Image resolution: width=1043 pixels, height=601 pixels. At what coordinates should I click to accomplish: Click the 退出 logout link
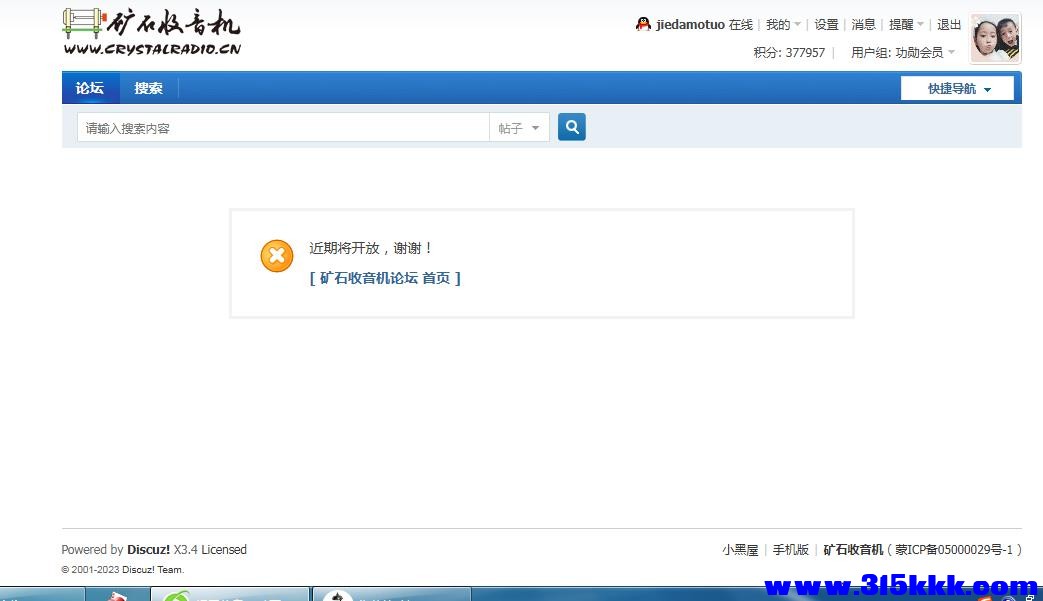[949, 24]
